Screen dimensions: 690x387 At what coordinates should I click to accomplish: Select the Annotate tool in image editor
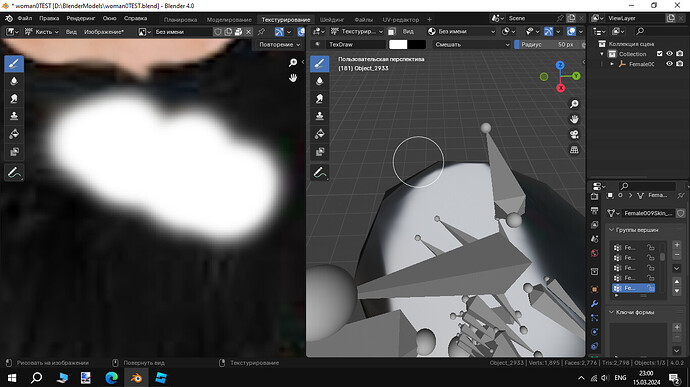coord(14,173)
